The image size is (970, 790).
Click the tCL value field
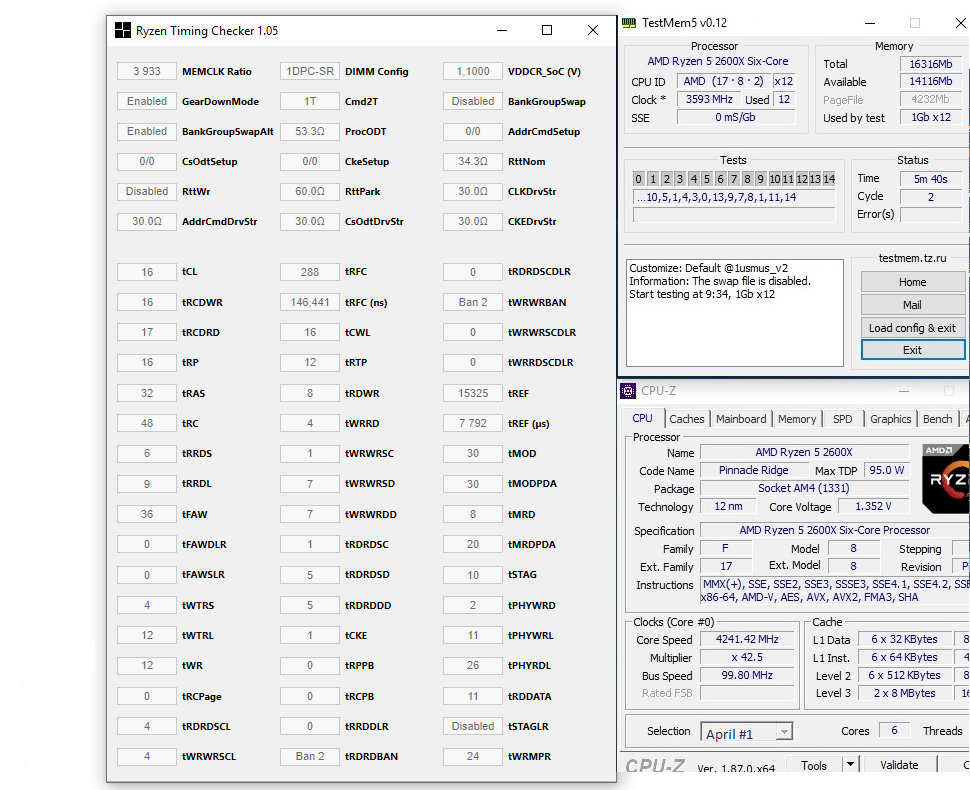pos(147,272)
